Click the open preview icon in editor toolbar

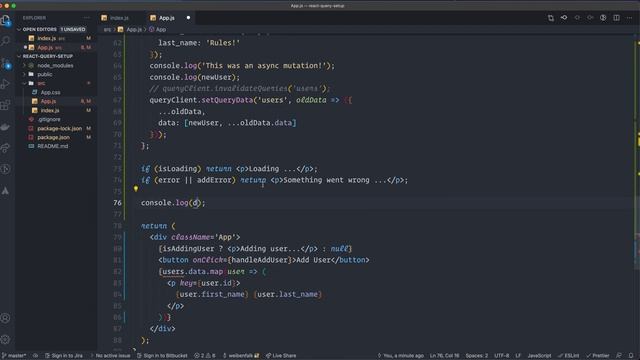point(603,18)
